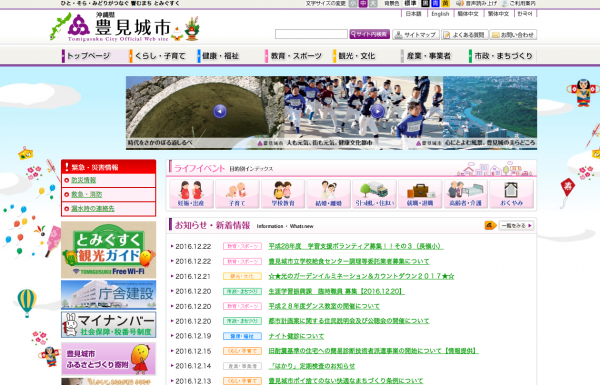Screen dimensions: 600x385
Task: Click the サイト内検索 search button
Action: [x=369, y=34]
